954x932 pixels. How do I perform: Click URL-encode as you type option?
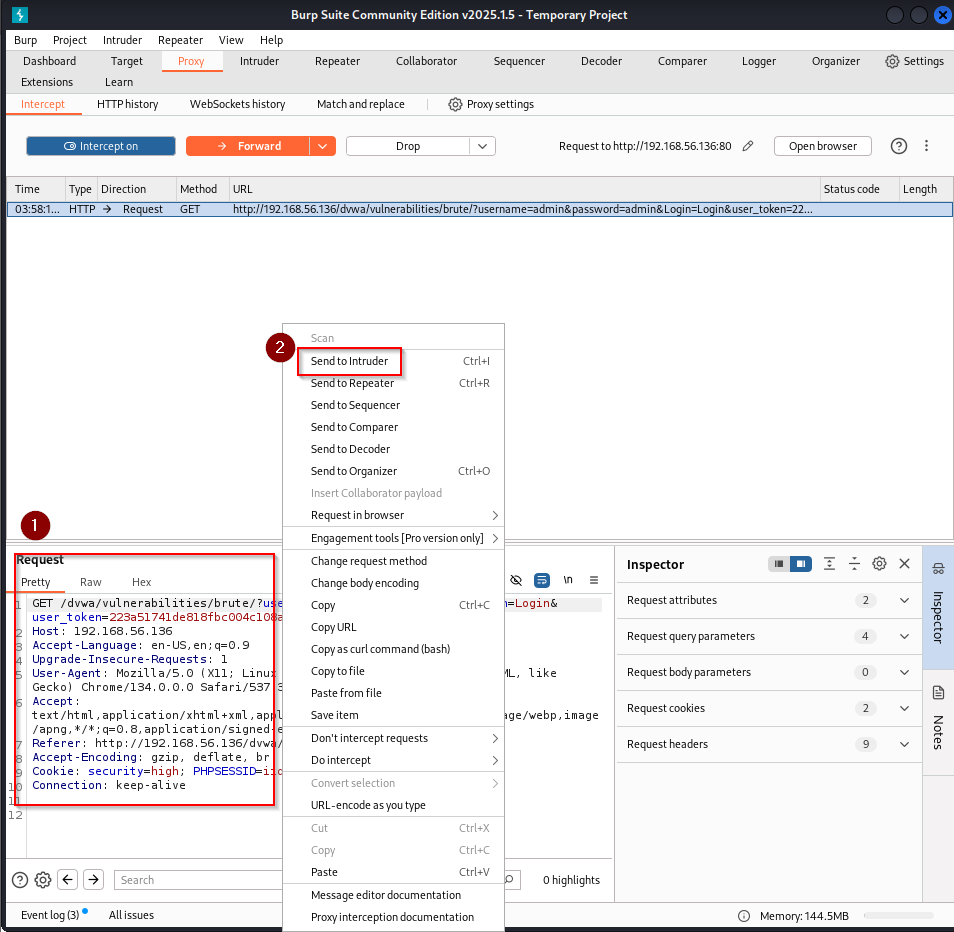[394, 805]
